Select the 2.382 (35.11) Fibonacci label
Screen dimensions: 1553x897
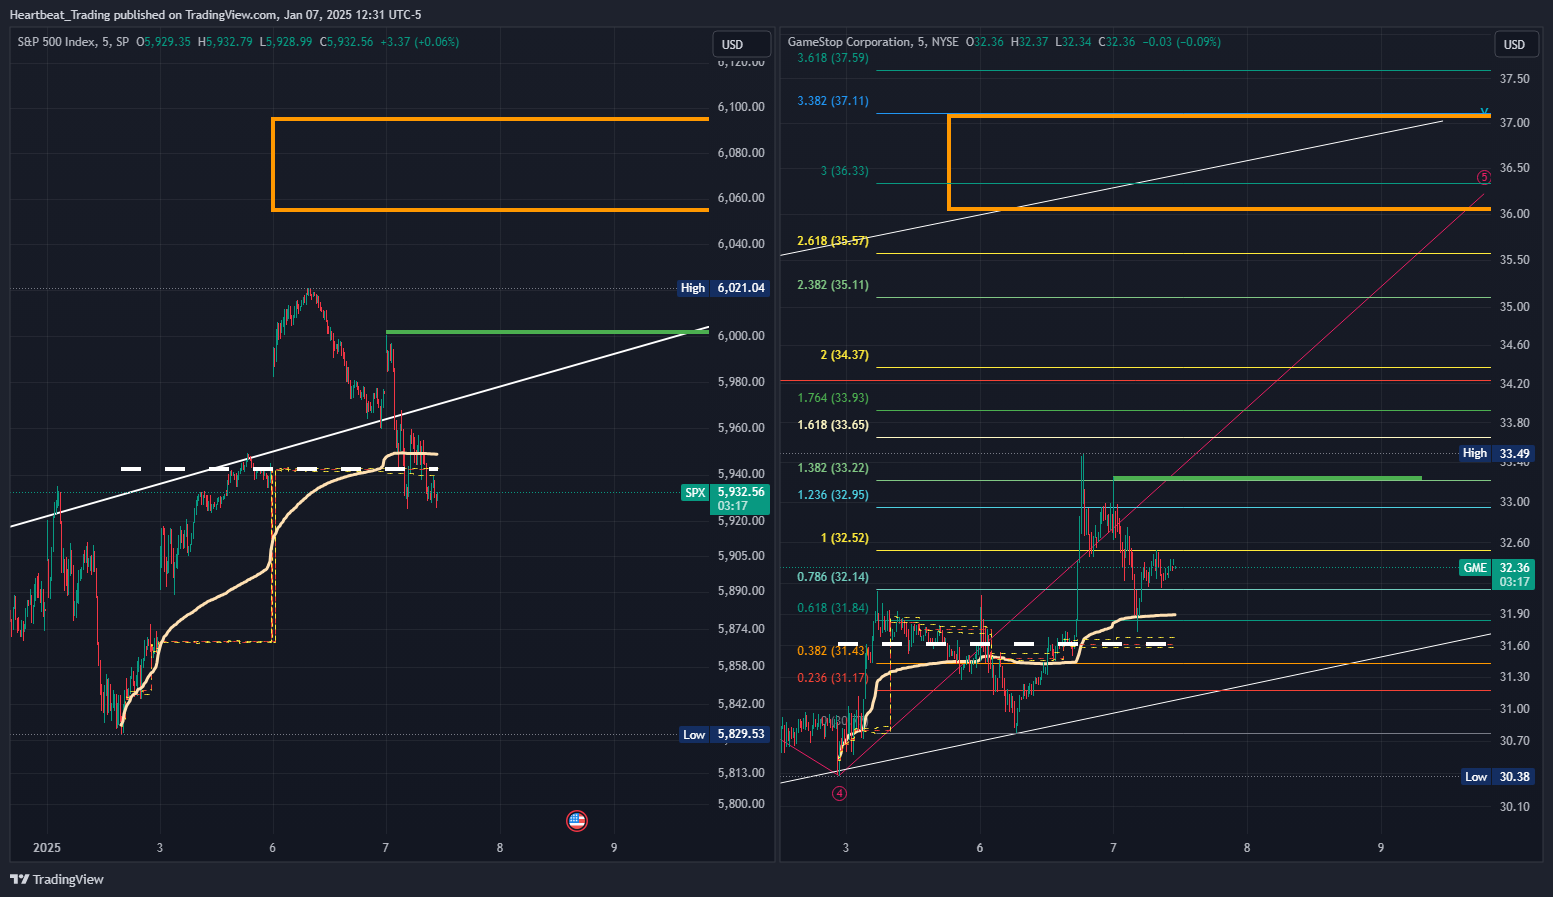click(x=833, y=285)
